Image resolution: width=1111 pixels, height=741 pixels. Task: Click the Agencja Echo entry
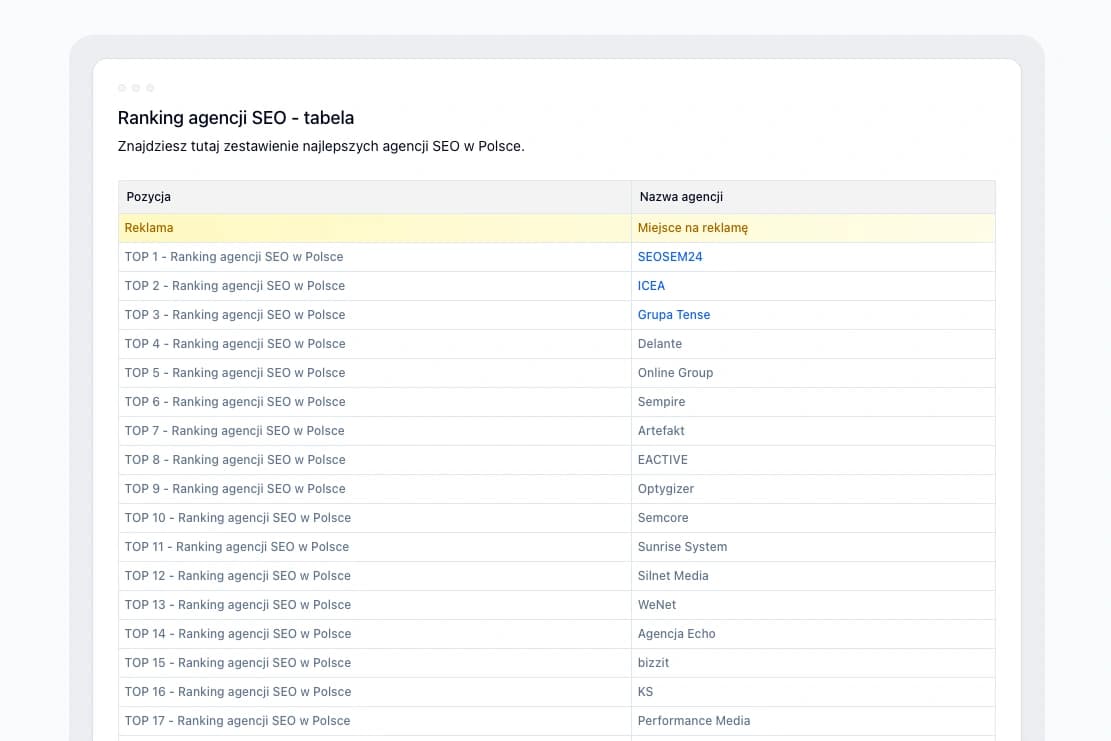(677, 634)
